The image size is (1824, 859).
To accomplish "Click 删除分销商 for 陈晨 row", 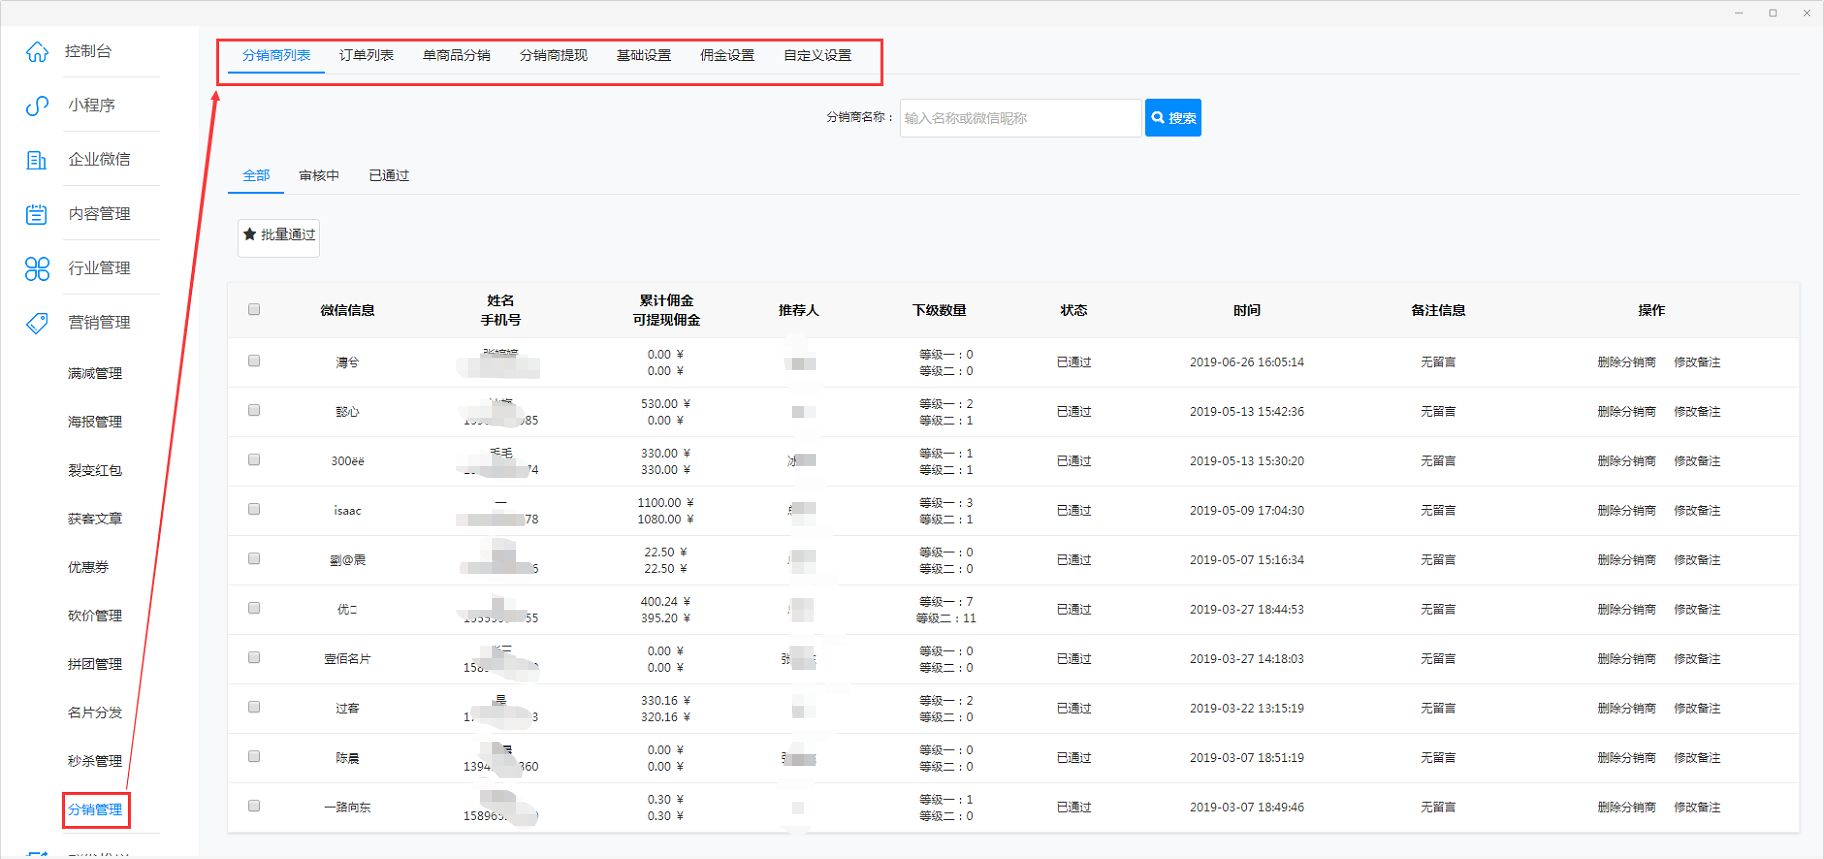I will (x=1626, y=758).
